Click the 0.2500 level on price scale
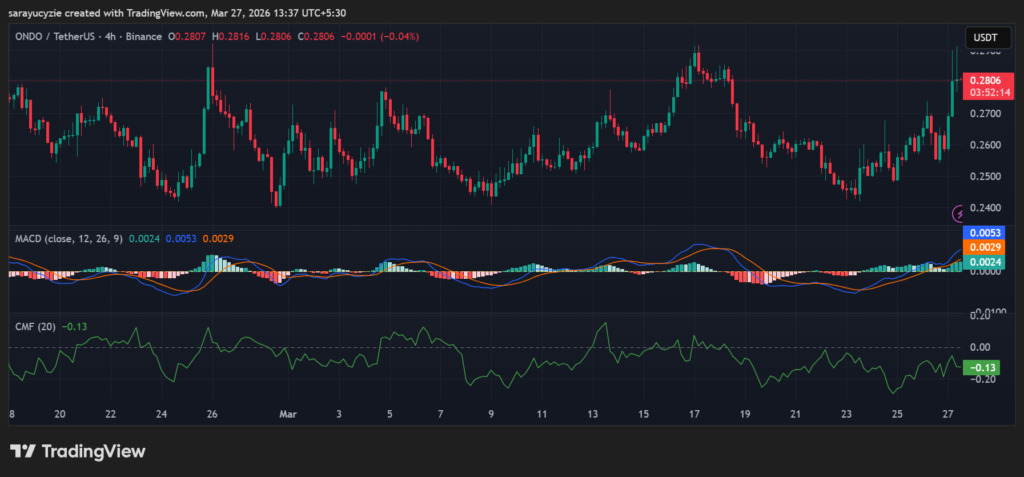The height and width of the screenshot is (477, 1024). (x=982, y=177)
